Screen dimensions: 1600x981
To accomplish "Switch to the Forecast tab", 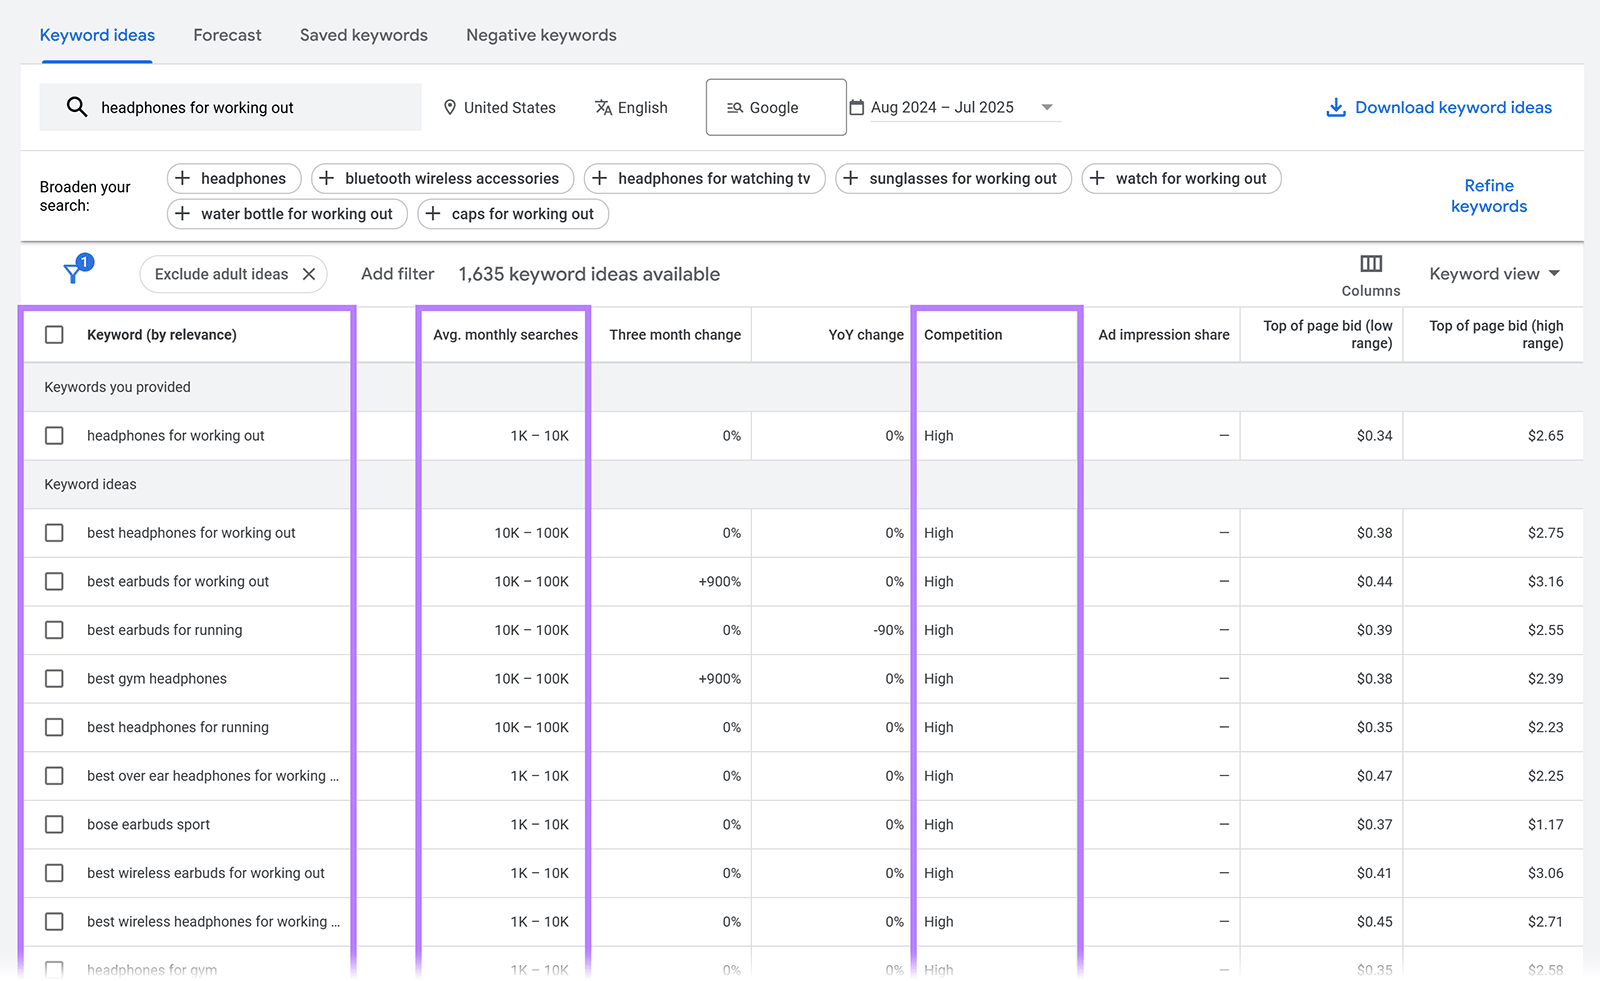I will click(227, 34).
